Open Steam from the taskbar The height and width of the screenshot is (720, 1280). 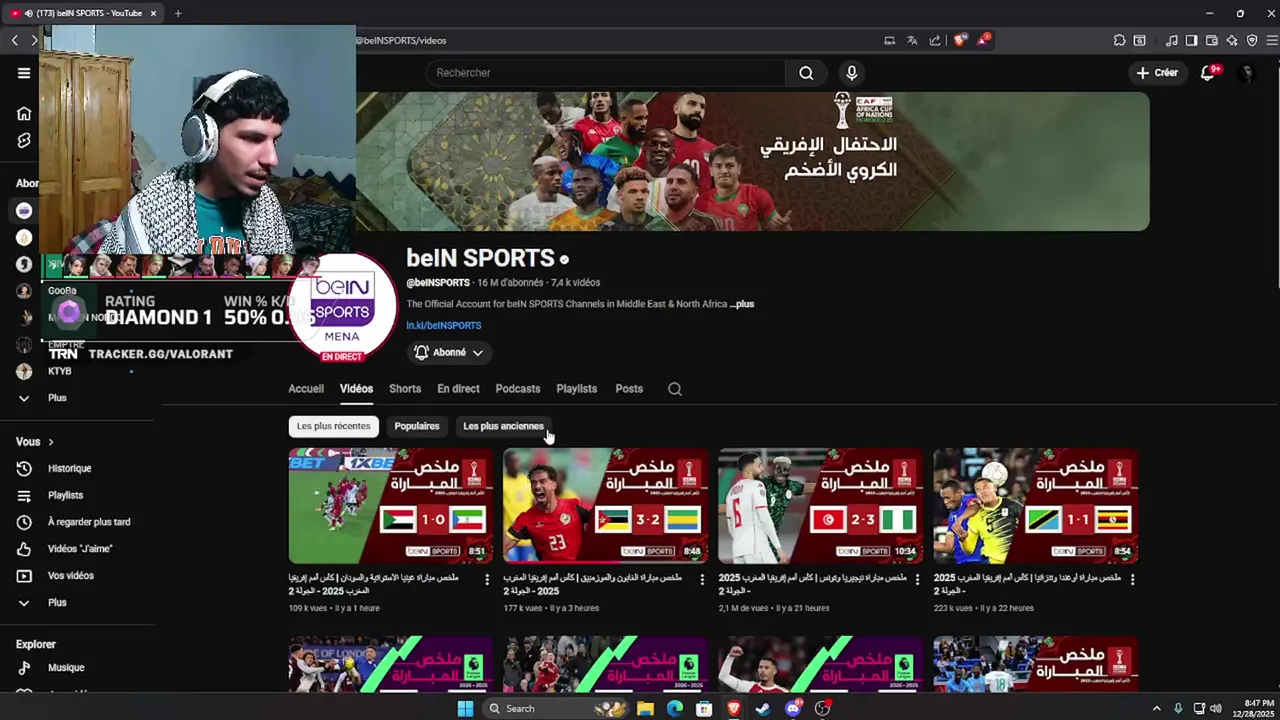763,708
